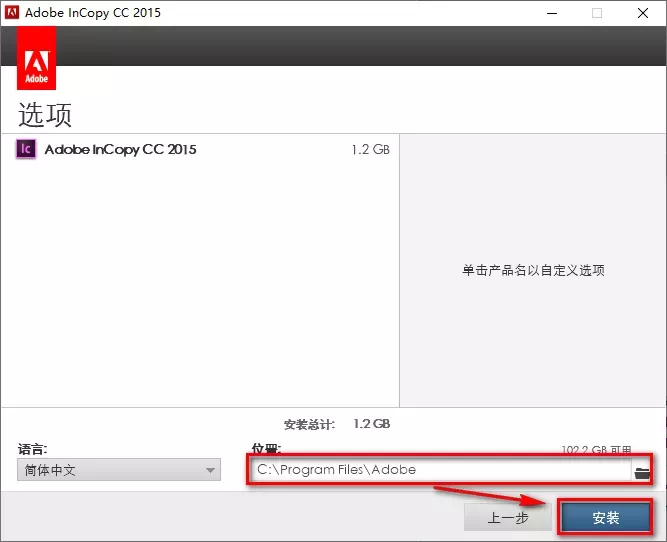Click the 单击产品名以自定义选项 hint text

point(533,270)
